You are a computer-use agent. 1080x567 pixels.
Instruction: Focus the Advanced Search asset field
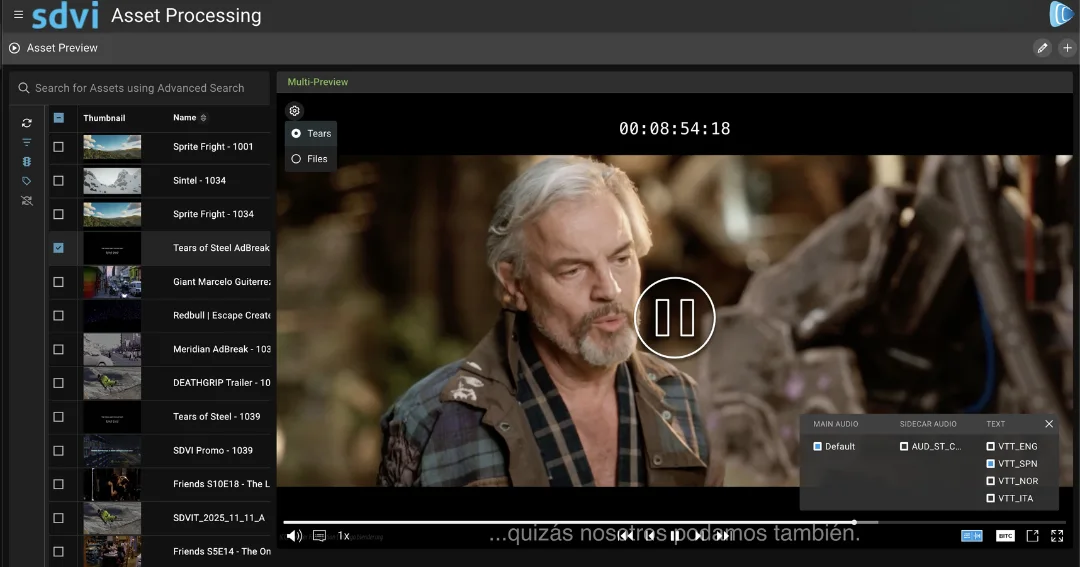[x=140, y=88]
